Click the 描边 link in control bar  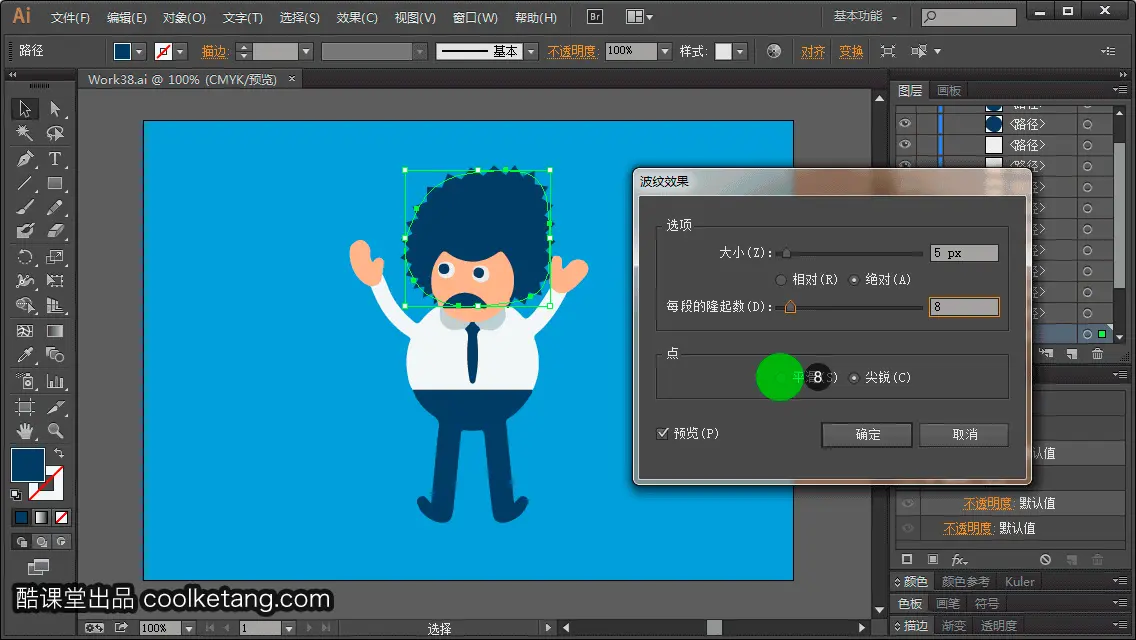[214, 51]
